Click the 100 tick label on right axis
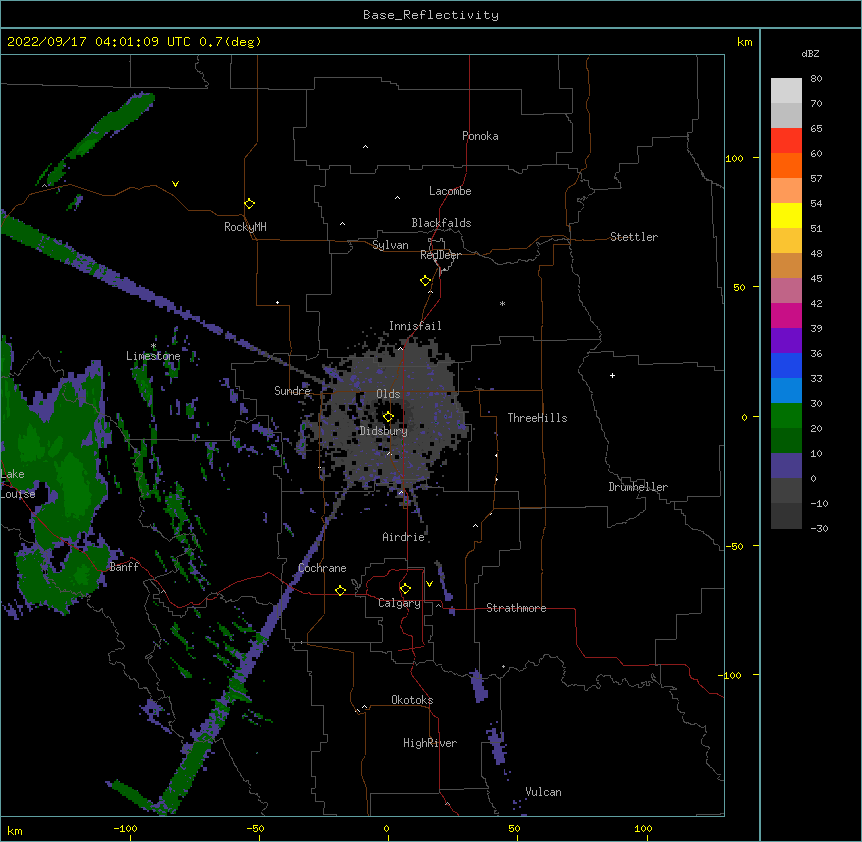Screen dimensions: 862x842 (734, 158)
